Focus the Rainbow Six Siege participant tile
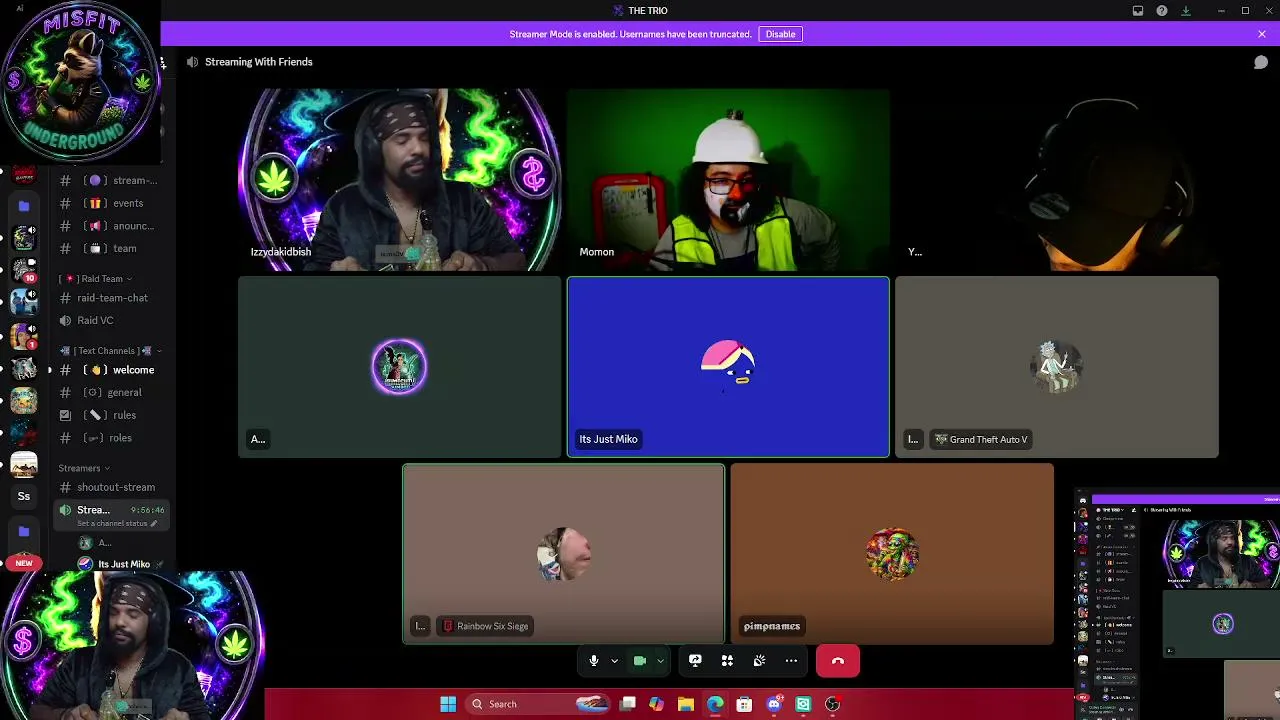This screenshot has width=1280, height=720. [564, 554]
